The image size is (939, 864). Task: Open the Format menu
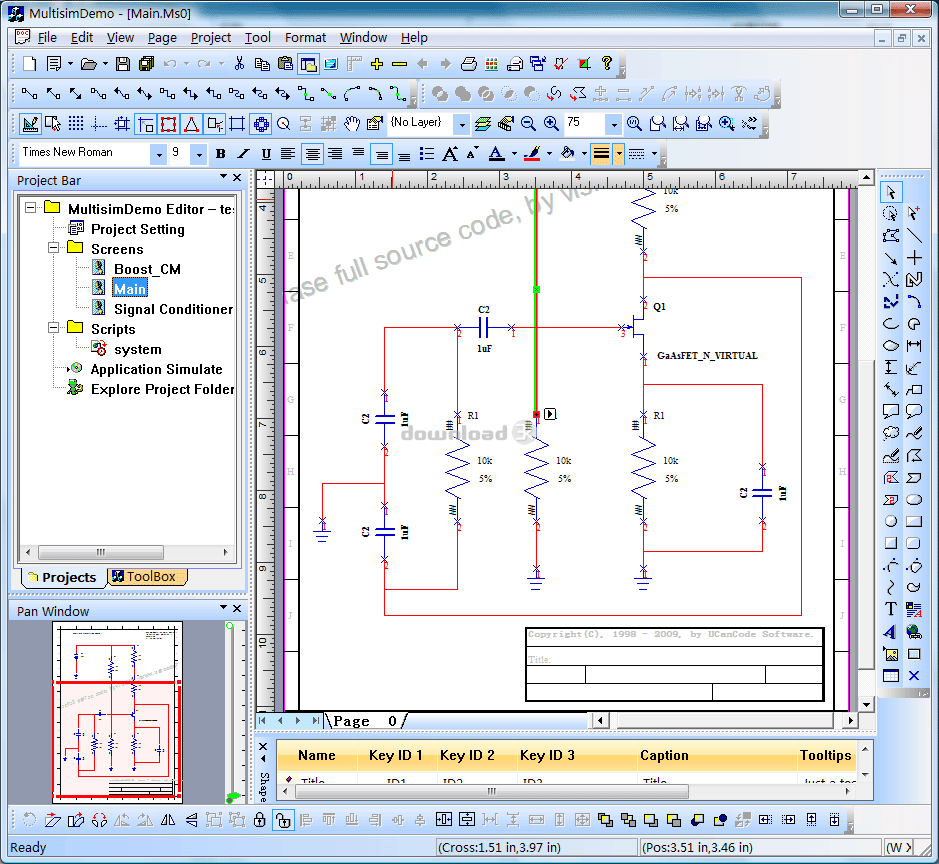tap(305, 38)
